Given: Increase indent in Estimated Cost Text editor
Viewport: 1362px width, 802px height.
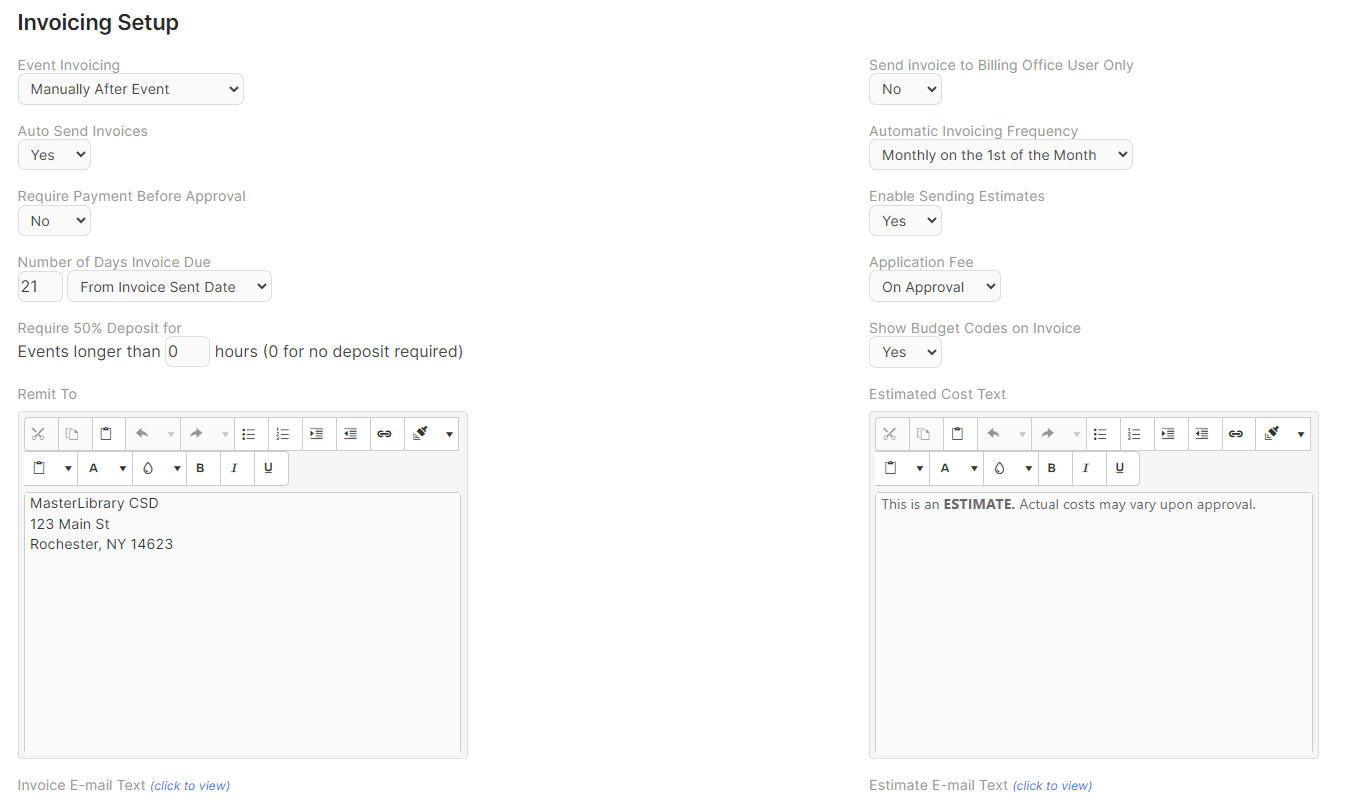Looking at the screenshot, I should pyautogui.click(x=1167, y=434).
